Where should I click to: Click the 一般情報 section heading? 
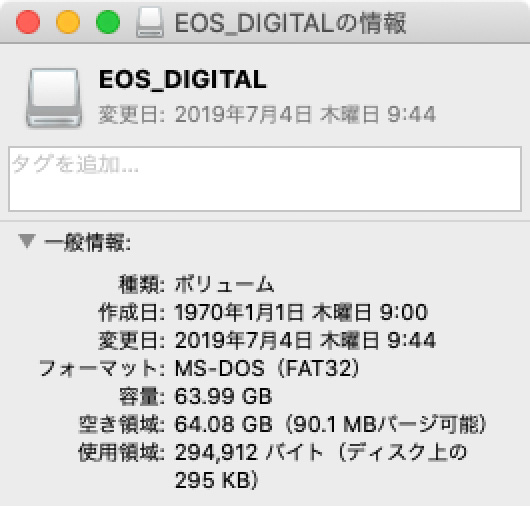click(88, 242)
